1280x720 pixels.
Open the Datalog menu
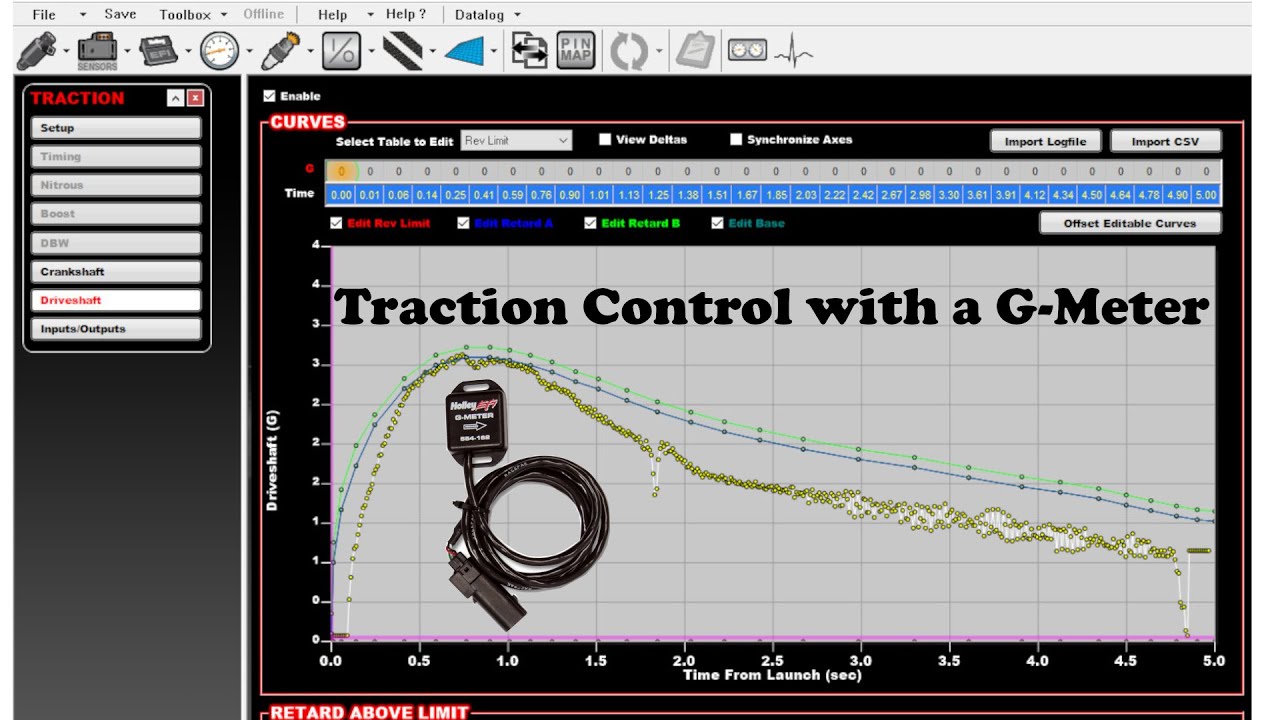480,15
